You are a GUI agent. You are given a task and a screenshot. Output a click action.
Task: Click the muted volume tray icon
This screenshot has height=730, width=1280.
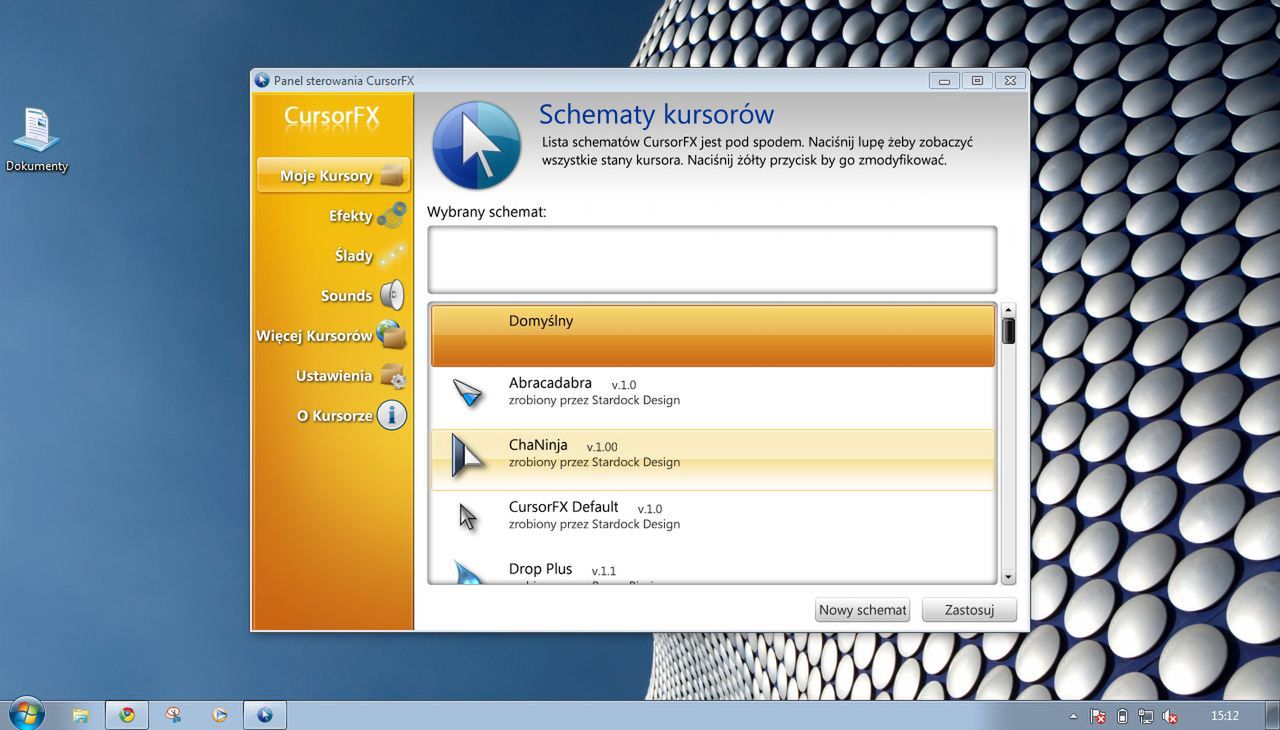click(1170, 716)
